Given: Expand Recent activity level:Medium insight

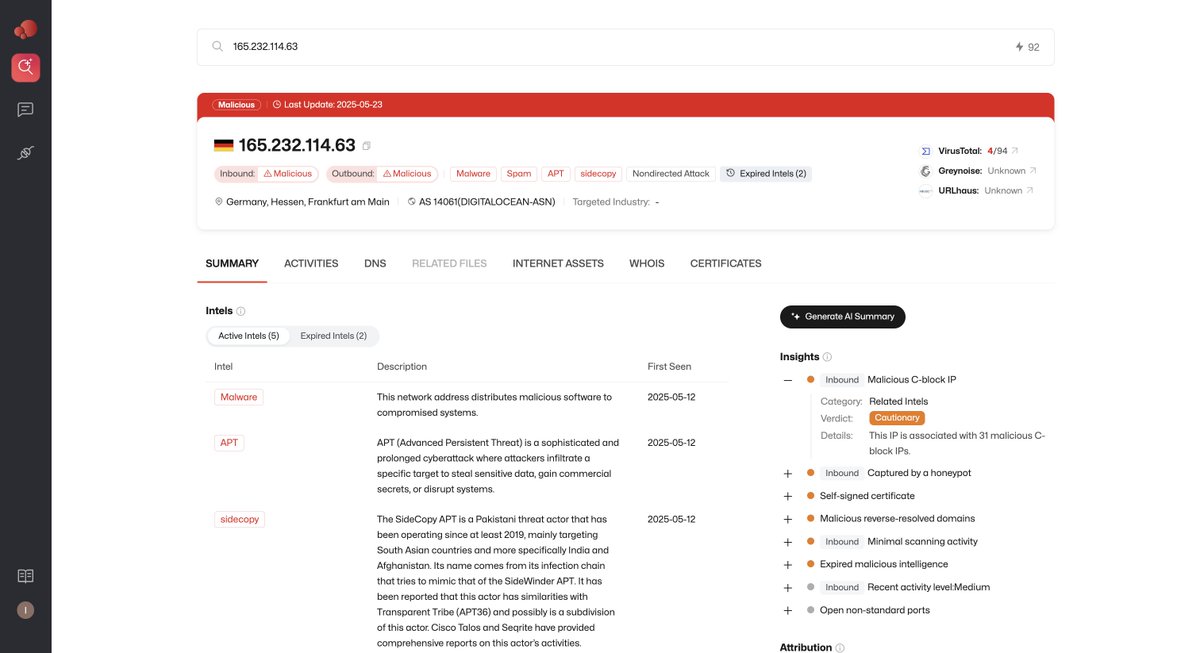Looking at the screenshot, I should pos(788,587).
